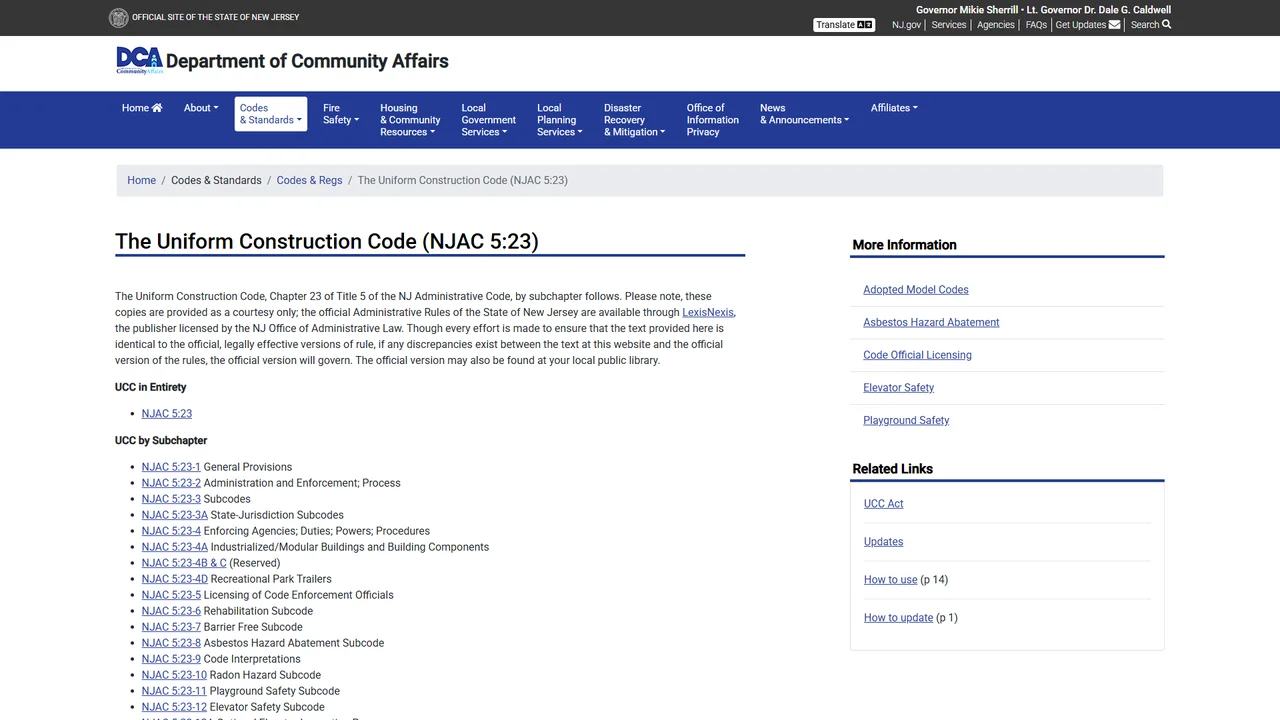
Task: Click Home in the breadcrumb trail
Action: tap(141, 181)
